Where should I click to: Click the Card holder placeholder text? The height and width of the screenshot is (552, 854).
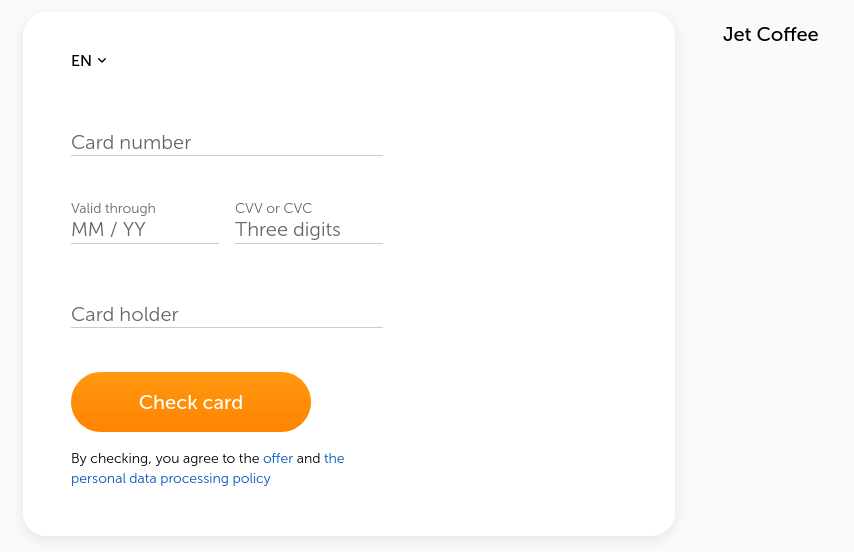[x=125, y=315]
